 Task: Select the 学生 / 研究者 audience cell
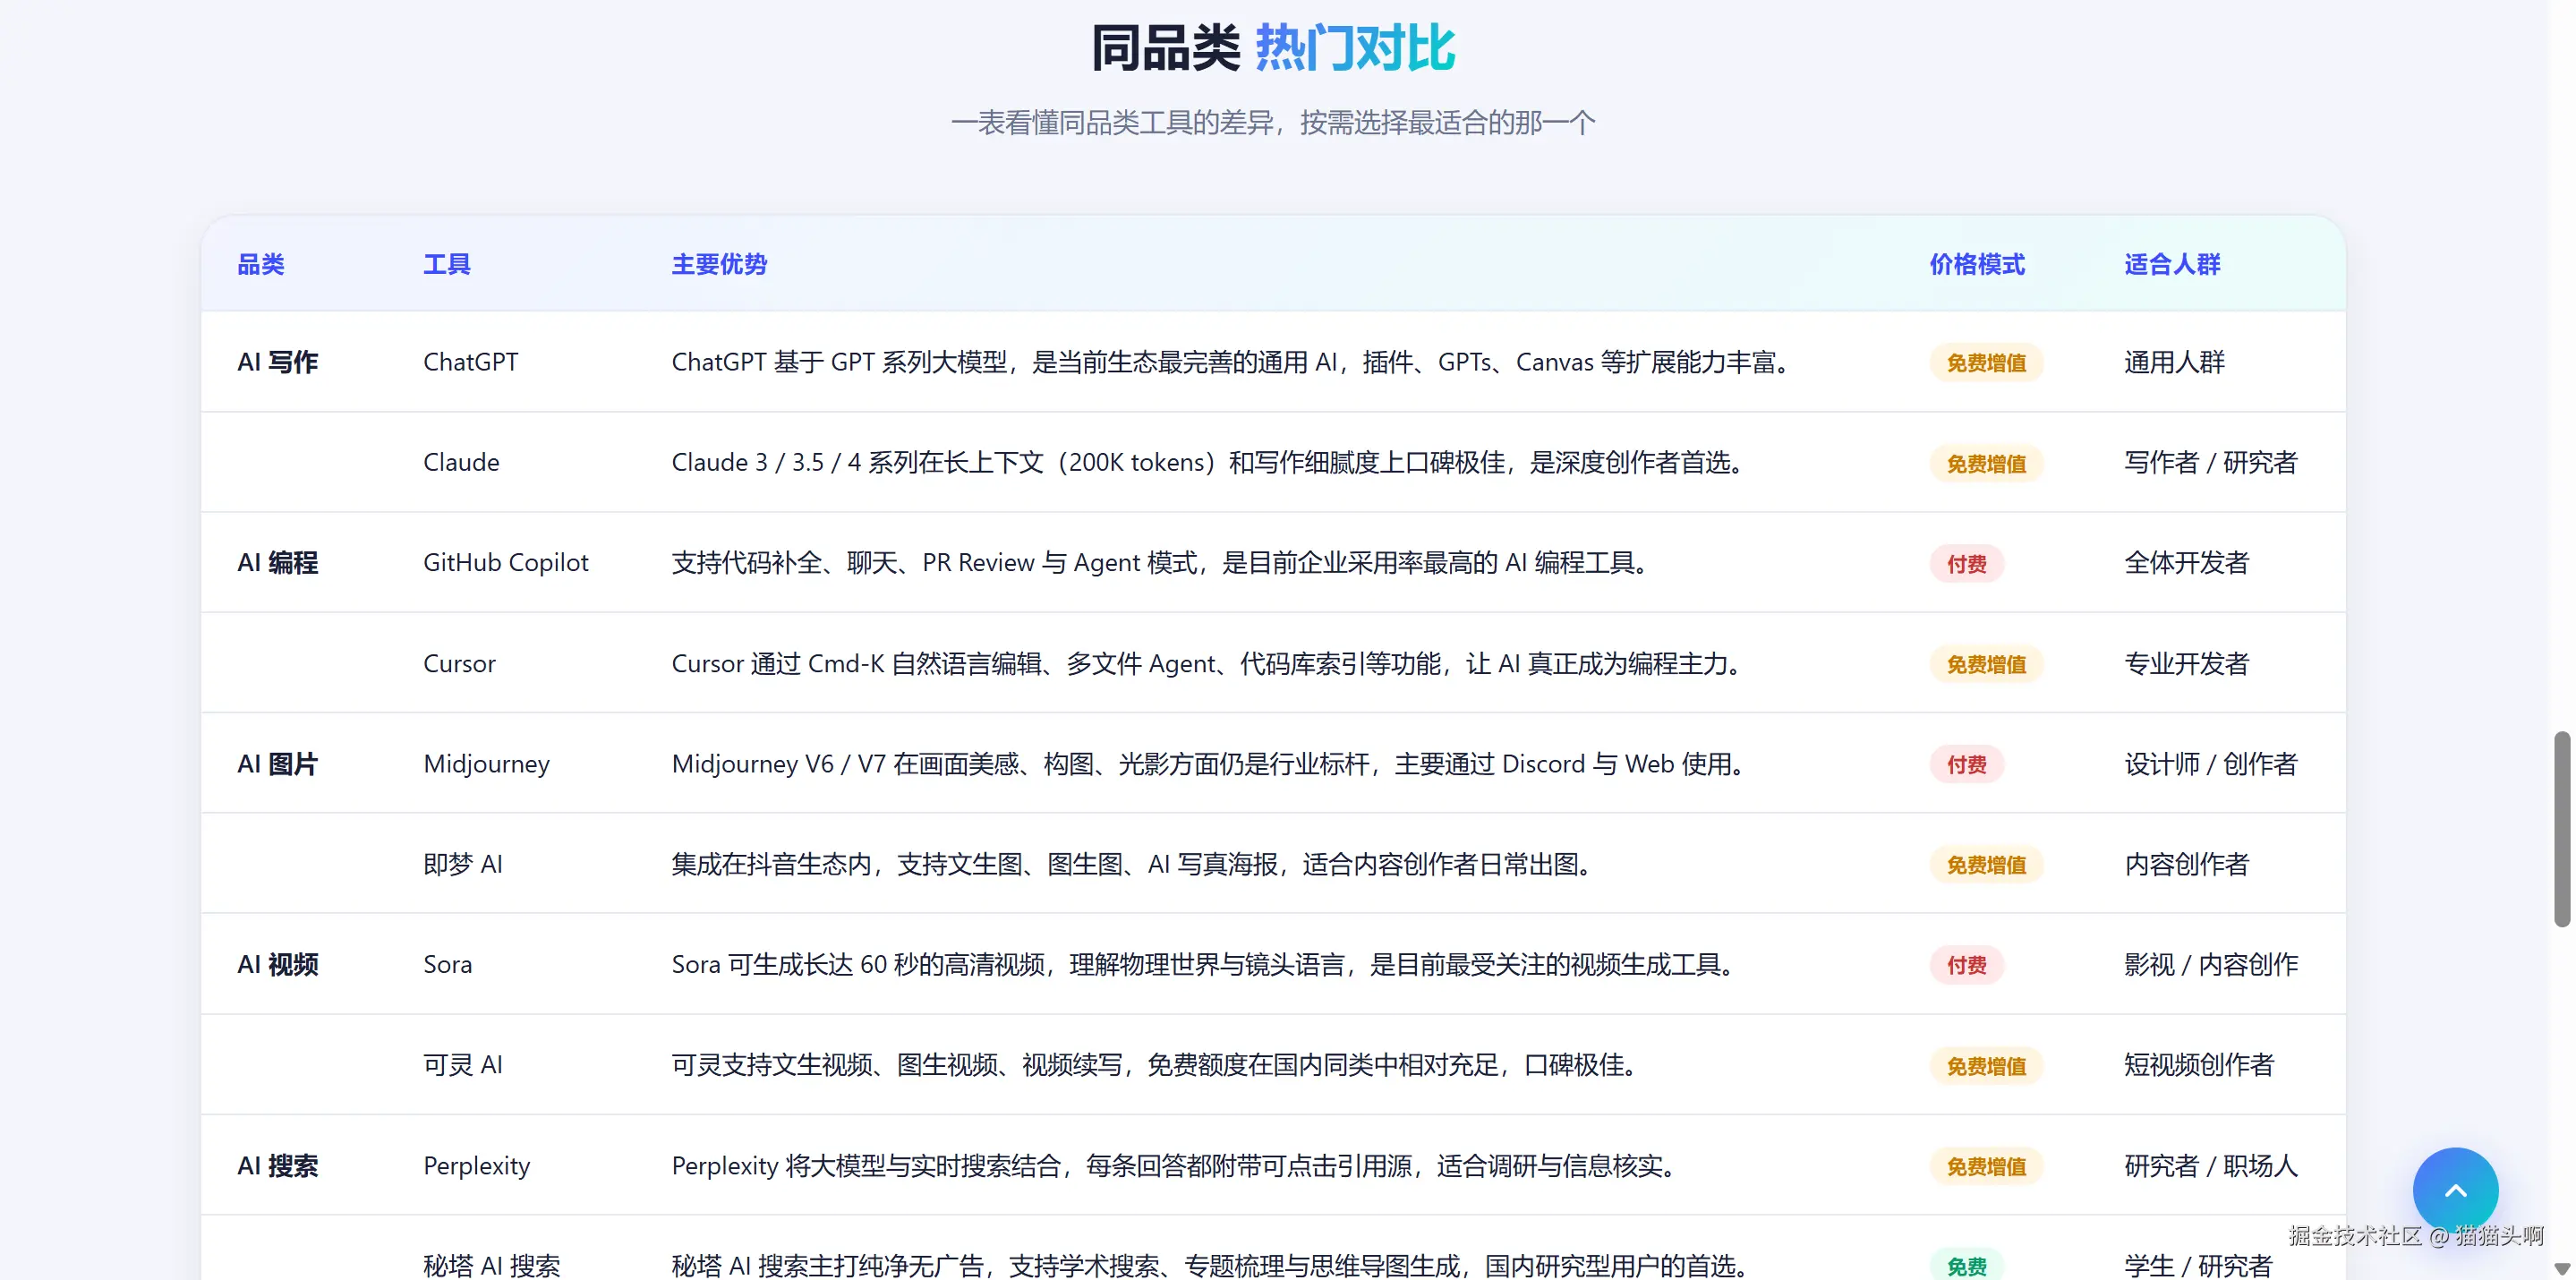(2199, 1265)
